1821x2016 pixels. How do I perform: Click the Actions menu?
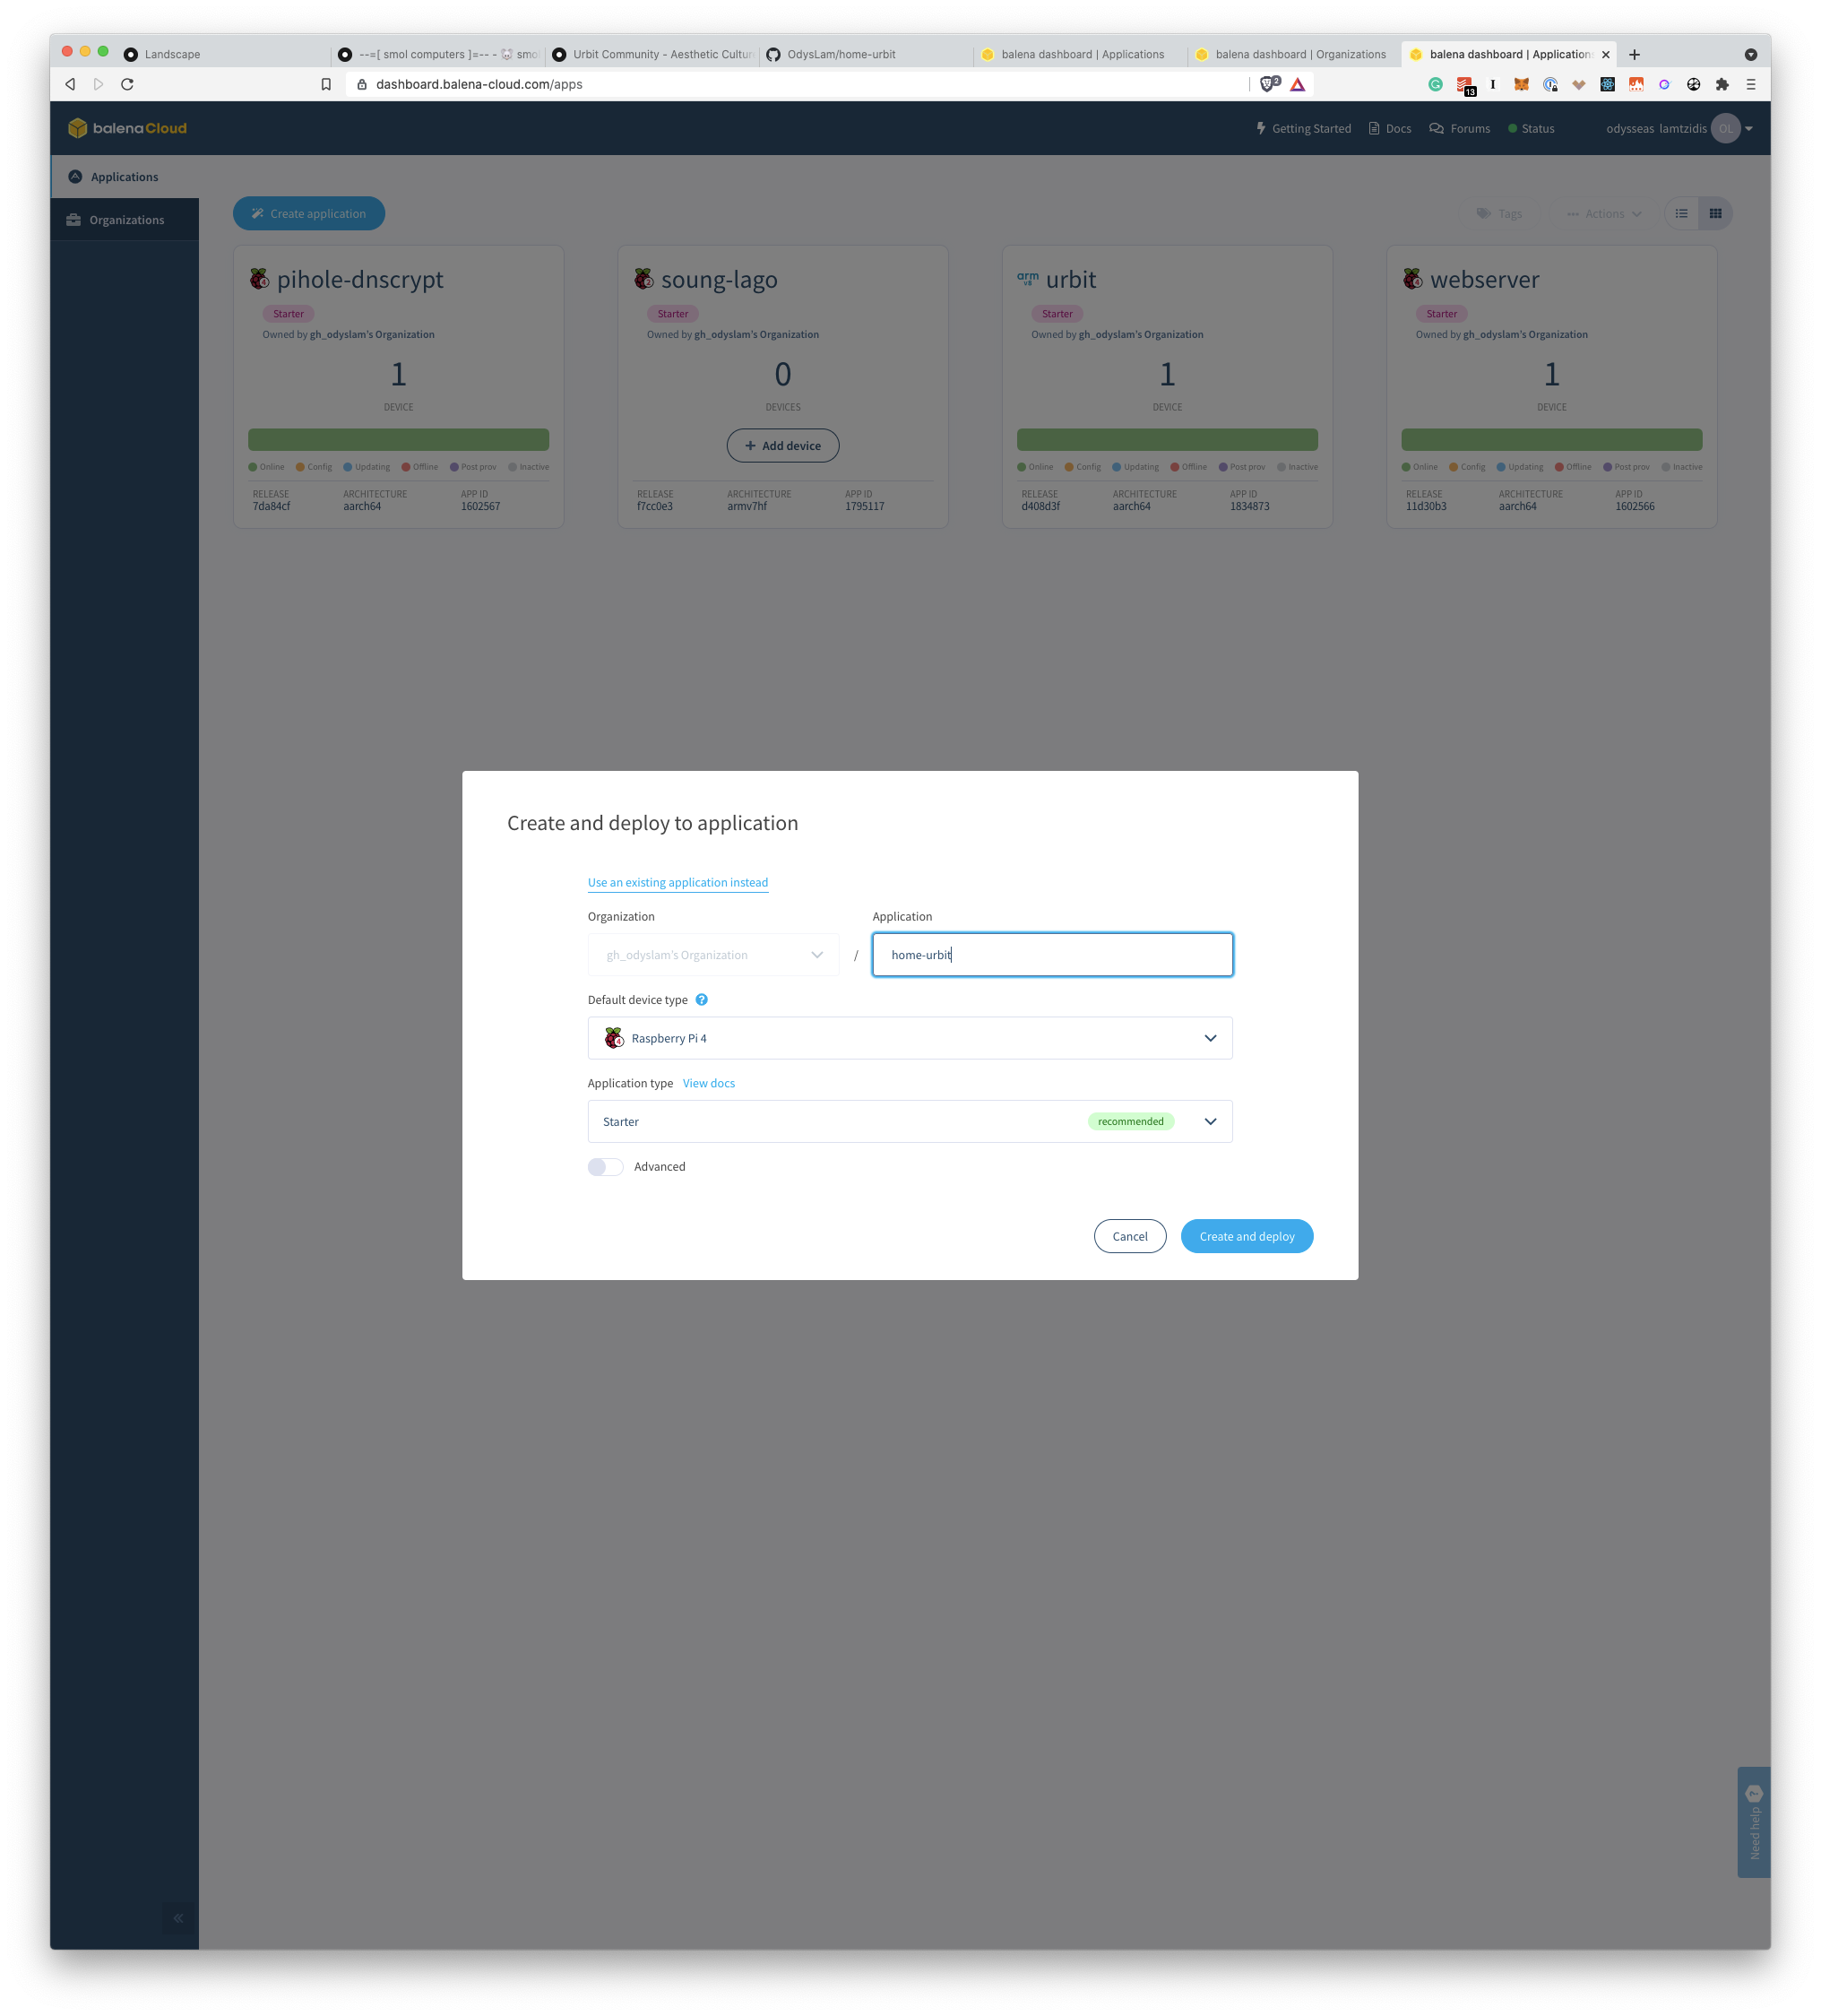pyautogui.click(x=1596, y=212)
